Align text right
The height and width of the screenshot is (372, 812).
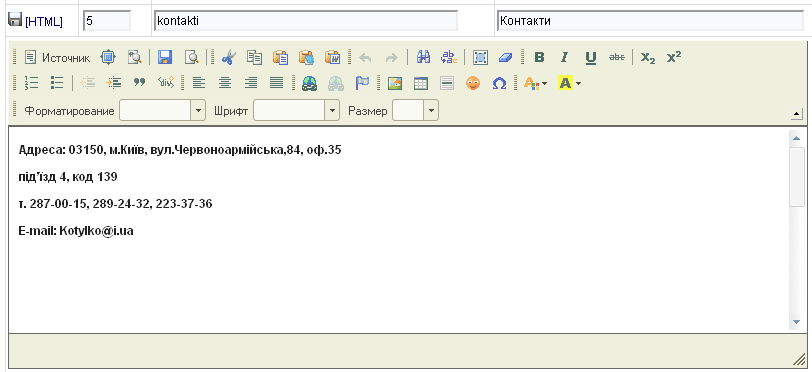click(251, 83)
